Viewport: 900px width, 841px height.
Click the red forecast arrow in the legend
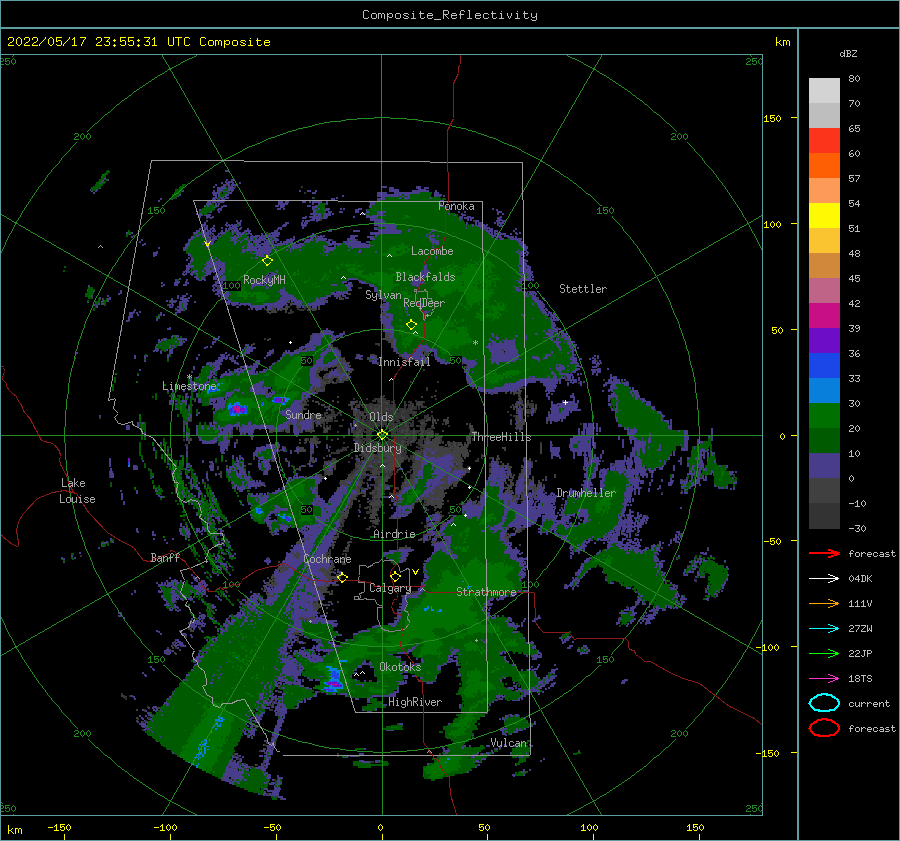(x=824, y=553)
